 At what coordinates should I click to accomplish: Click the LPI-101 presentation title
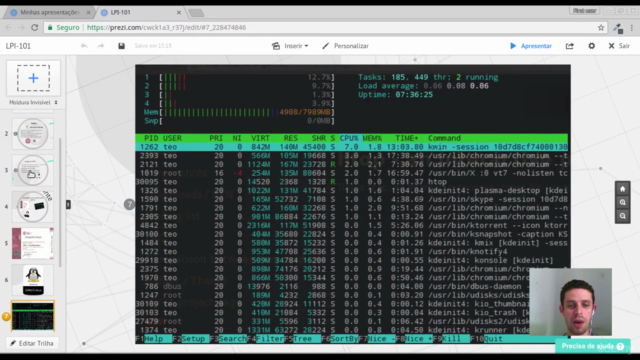18,46
